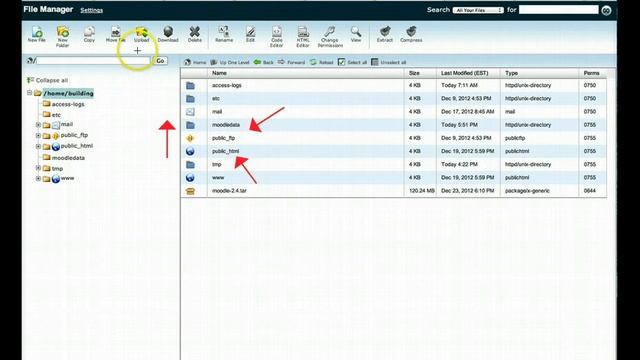Select etc row in file list
Screen dimensions: 640x360
(393, 98)
